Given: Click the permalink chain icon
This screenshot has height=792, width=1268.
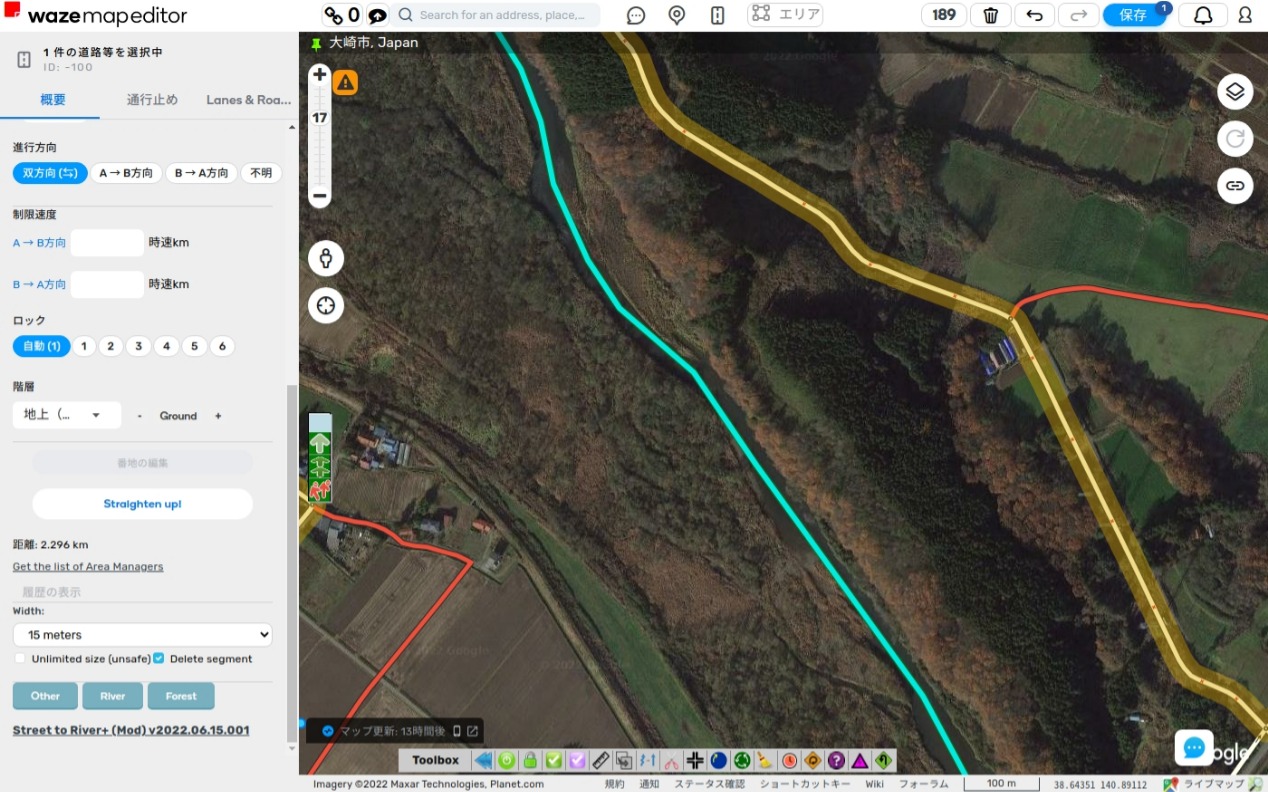Looking at the screenshot, I should coord(1235,186).
